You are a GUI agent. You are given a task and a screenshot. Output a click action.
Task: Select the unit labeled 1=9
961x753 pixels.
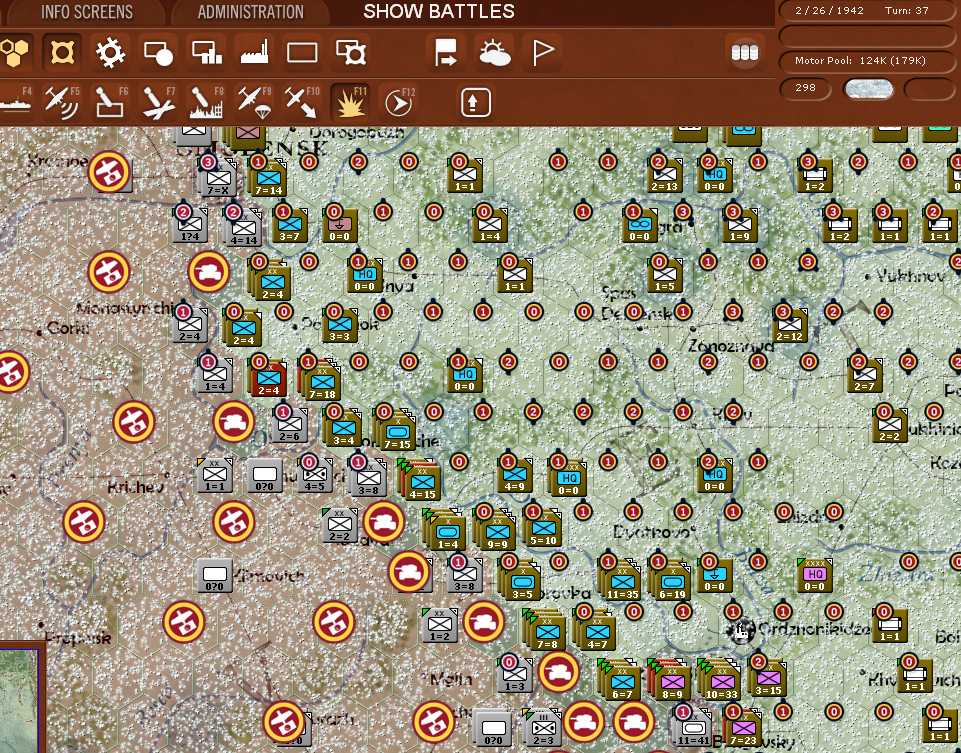(739, 225)
